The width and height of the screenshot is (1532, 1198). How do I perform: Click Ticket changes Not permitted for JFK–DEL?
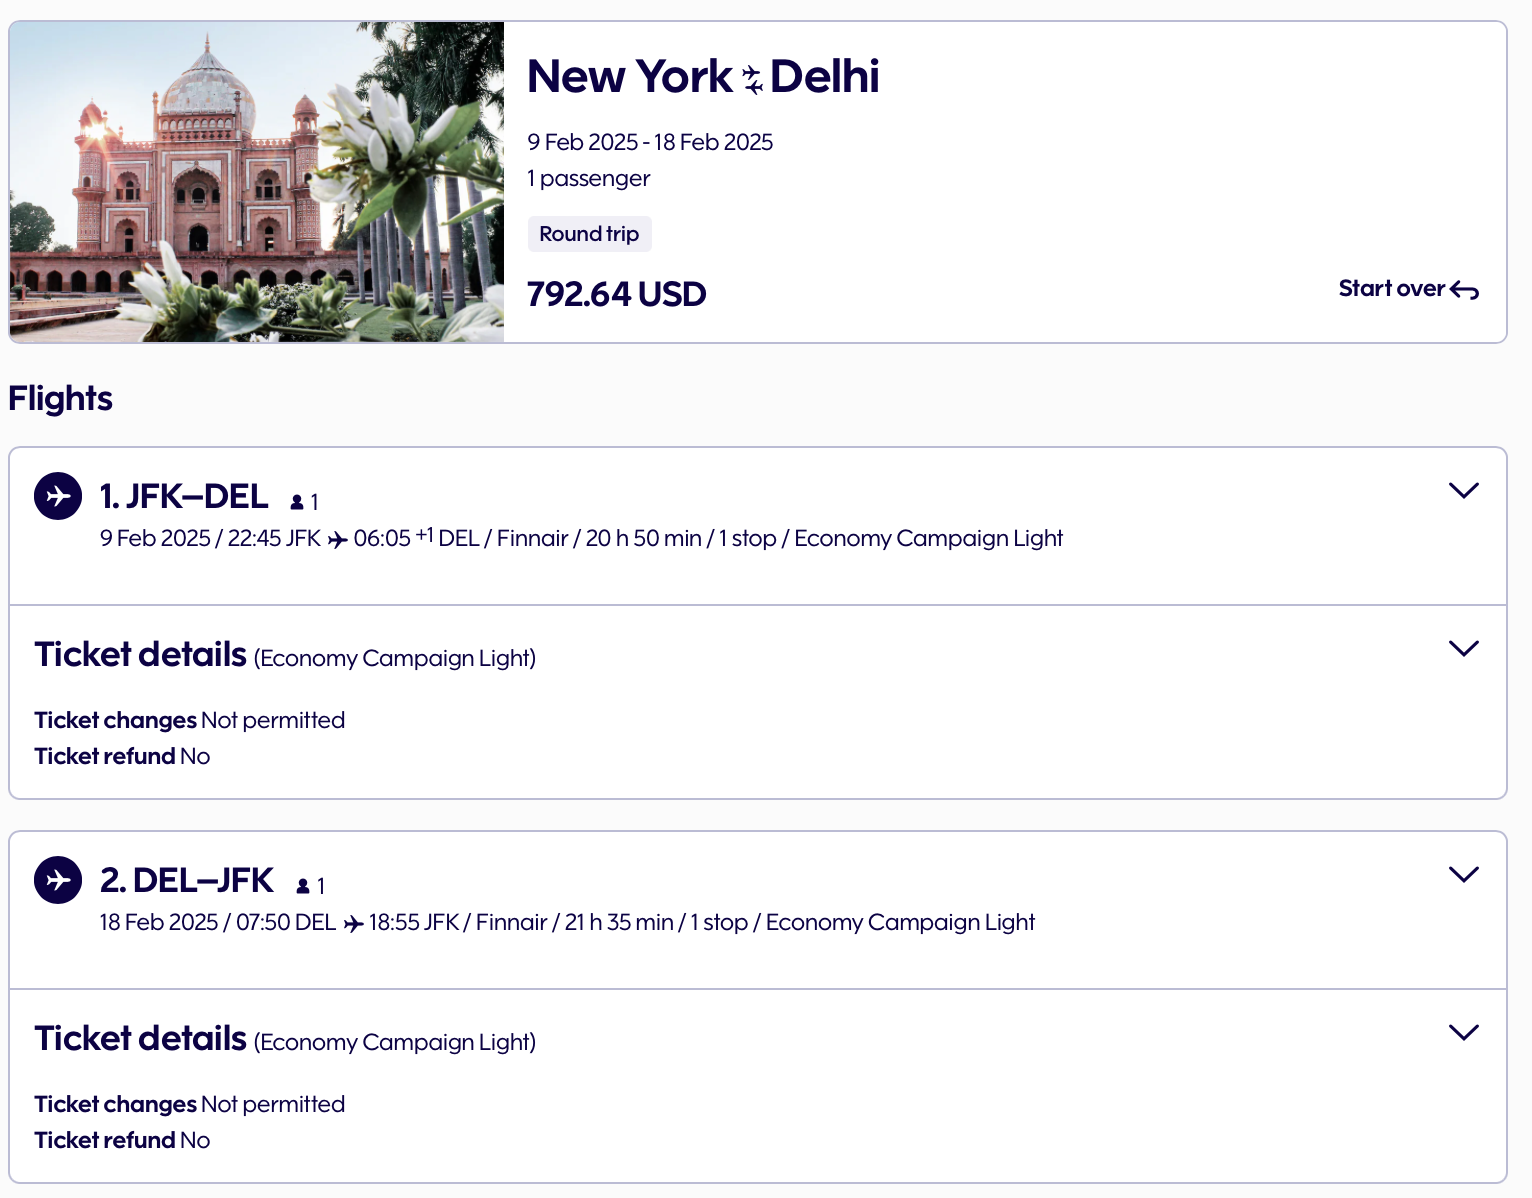(x=190, y=720)
